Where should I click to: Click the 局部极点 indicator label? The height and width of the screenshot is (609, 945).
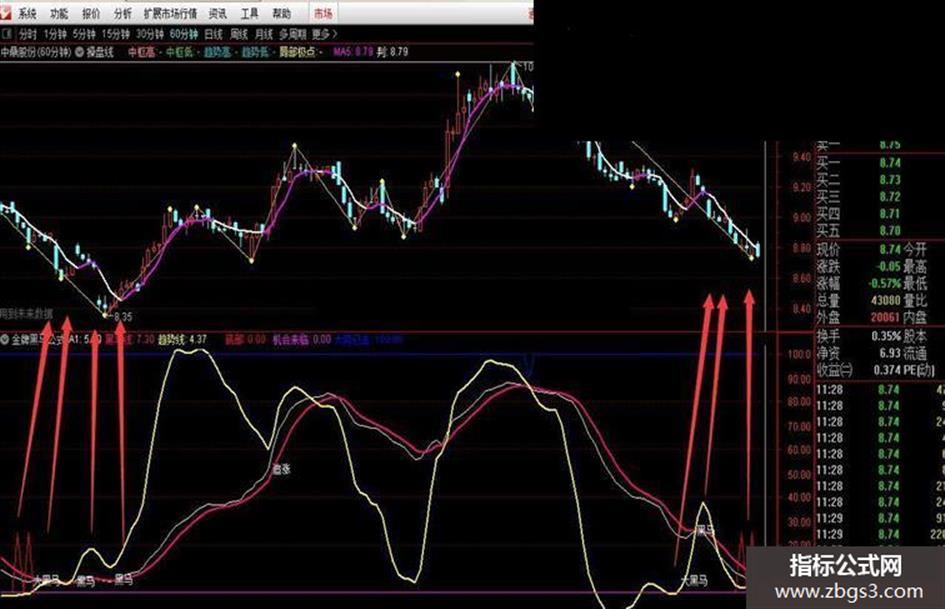coord(297,52)
